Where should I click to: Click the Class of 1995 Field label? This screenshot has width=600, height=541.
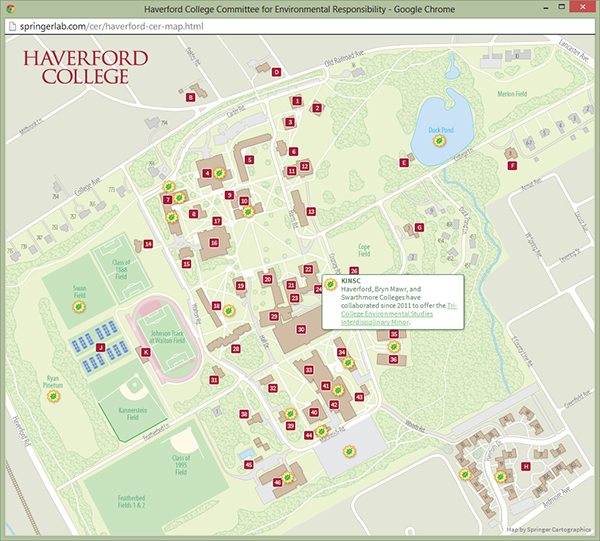click(x=181, y=465)
